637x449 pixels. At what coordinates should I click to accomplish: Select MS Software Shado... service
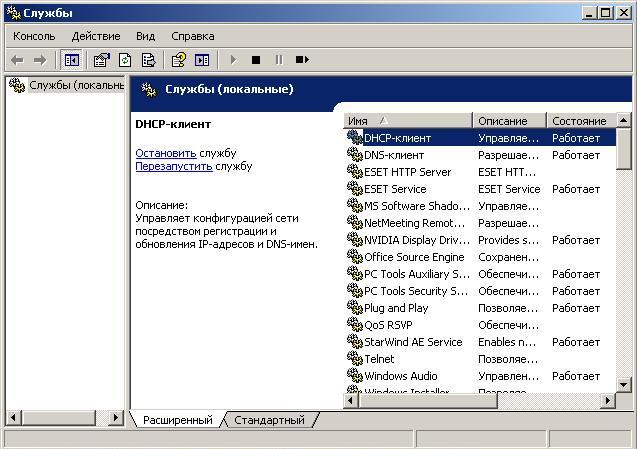pos(417,206)
